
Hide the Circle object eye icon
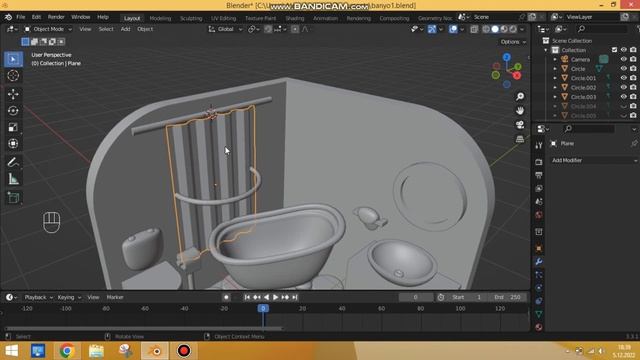pos(623,69)
